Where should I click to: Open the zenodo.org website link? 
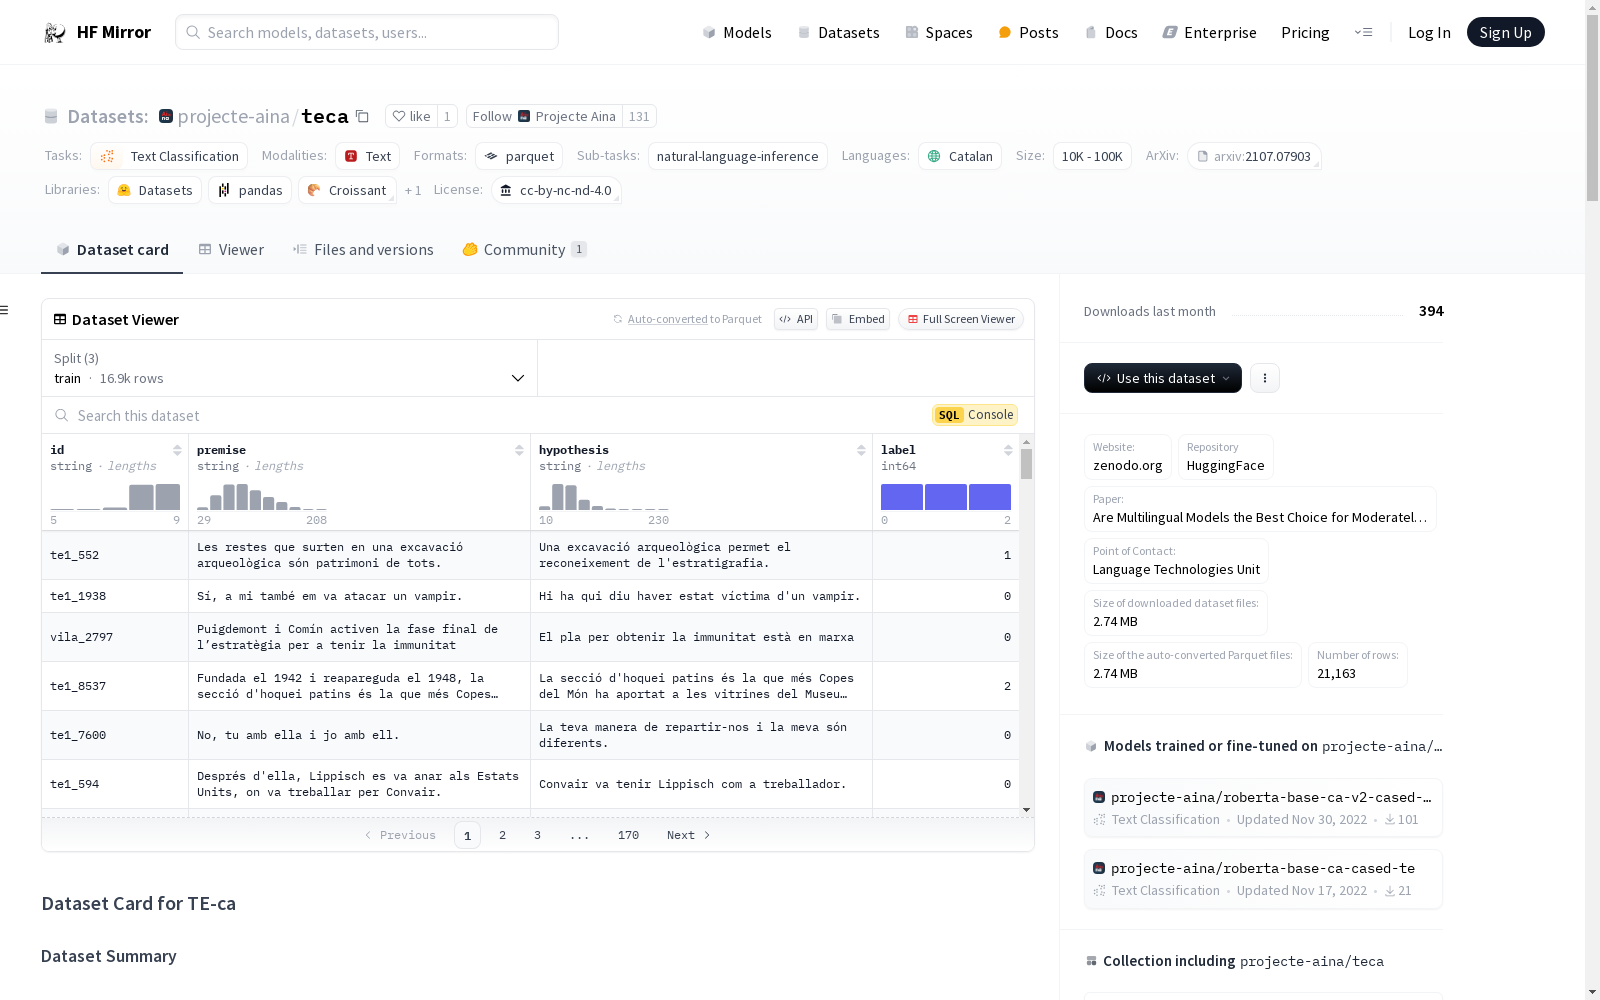[1128, 457]
